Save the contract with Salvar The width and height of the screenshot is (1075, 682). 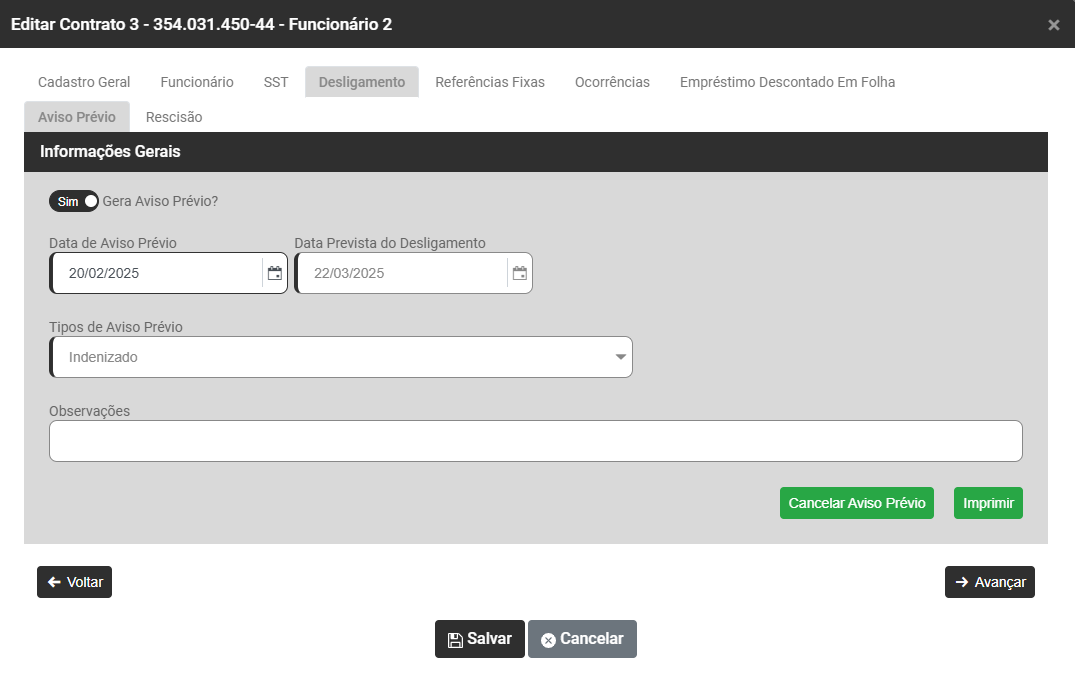(x=479, y=639)
